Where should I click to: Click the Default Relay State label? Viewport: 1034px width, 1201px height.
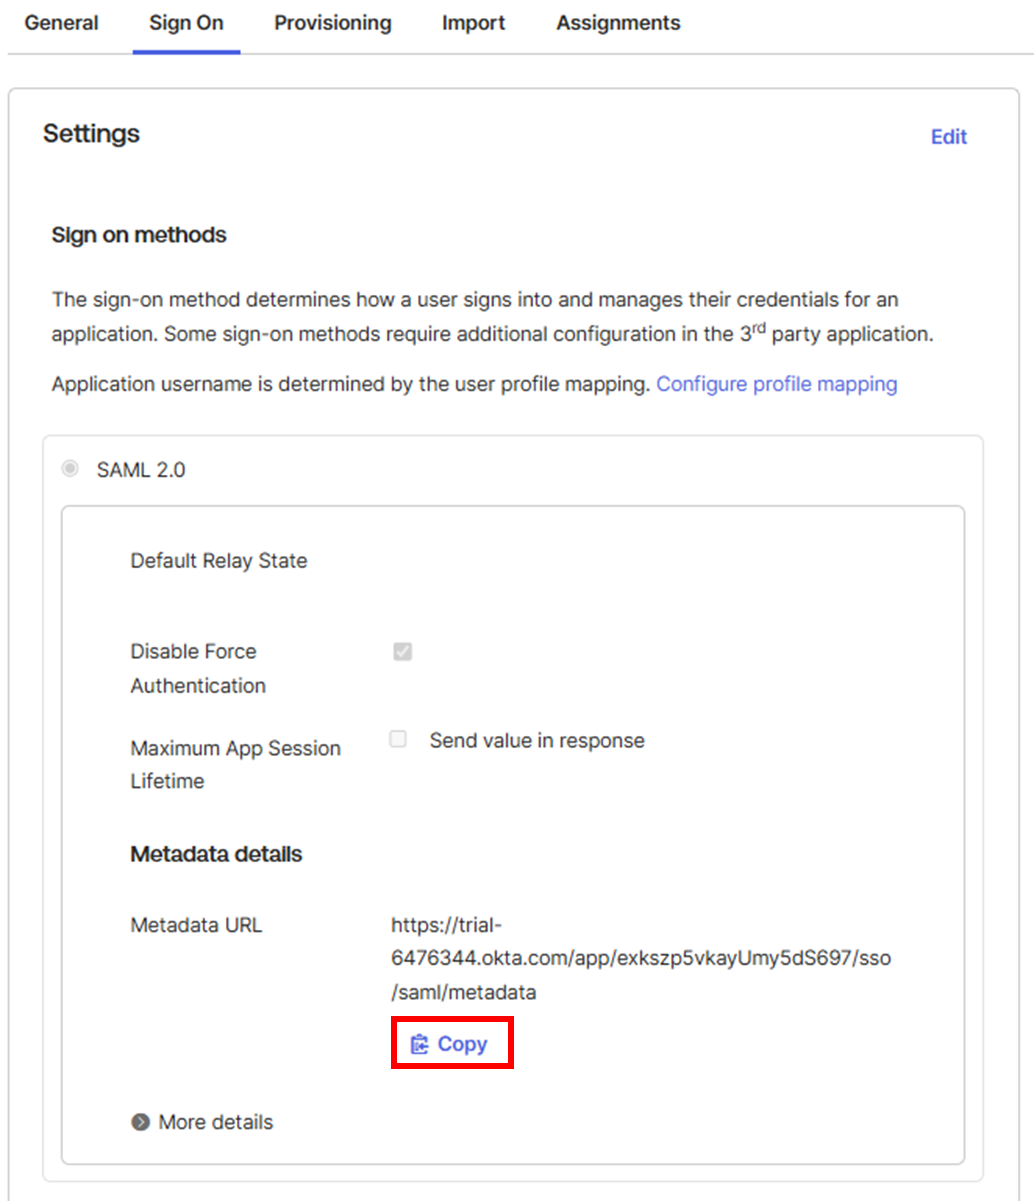click(x=219, y=561)
